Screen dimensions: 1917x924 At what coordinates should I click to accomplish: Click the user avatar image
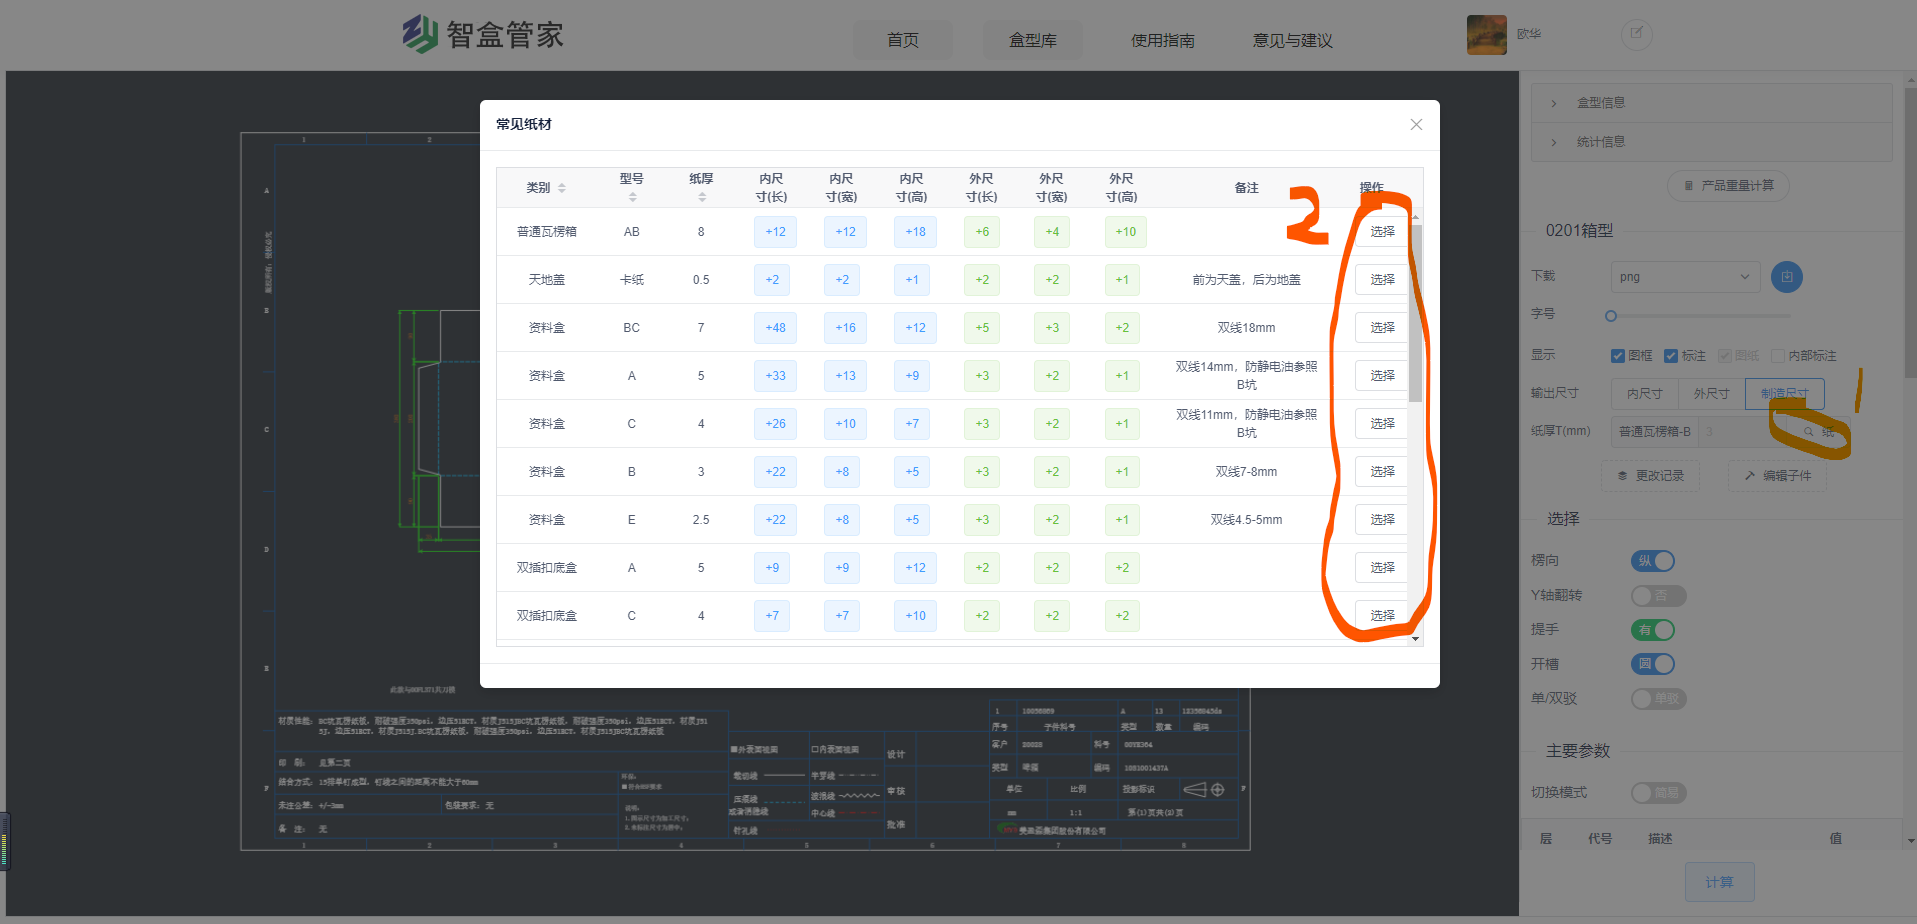(1486, 35)
